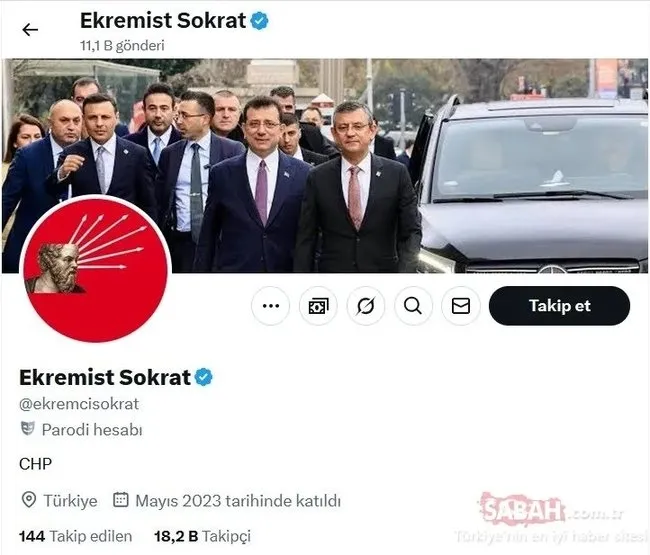Open the Grok profile summary icon
Viewport: 650px width, 555px height.
tap(366, 306)
